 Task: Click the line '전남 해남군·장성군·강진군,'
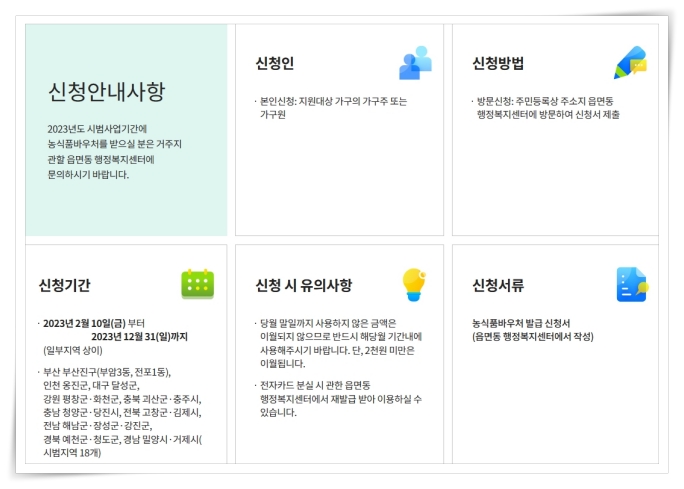click(x=98, y=426)
